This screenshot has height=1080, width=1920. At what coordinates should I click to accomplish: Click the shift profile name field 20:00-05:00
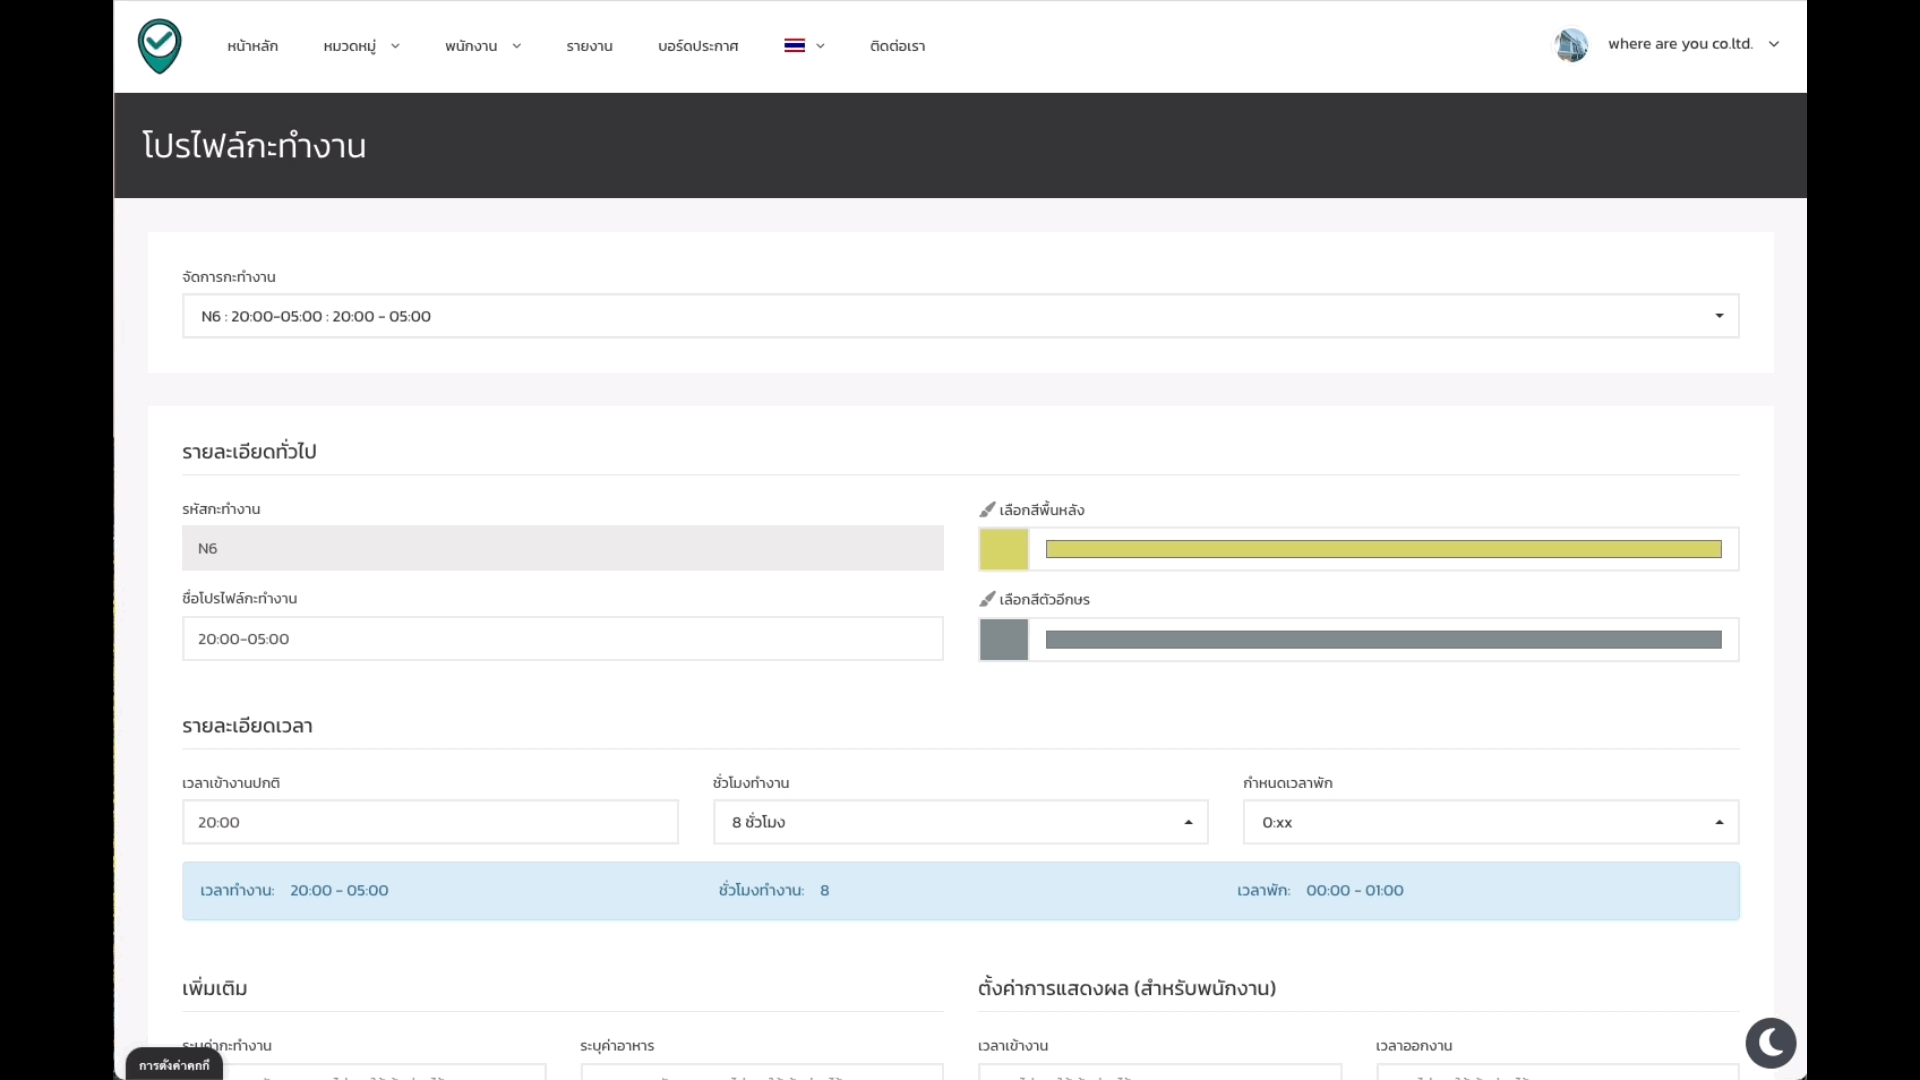(x=562, y=639)
